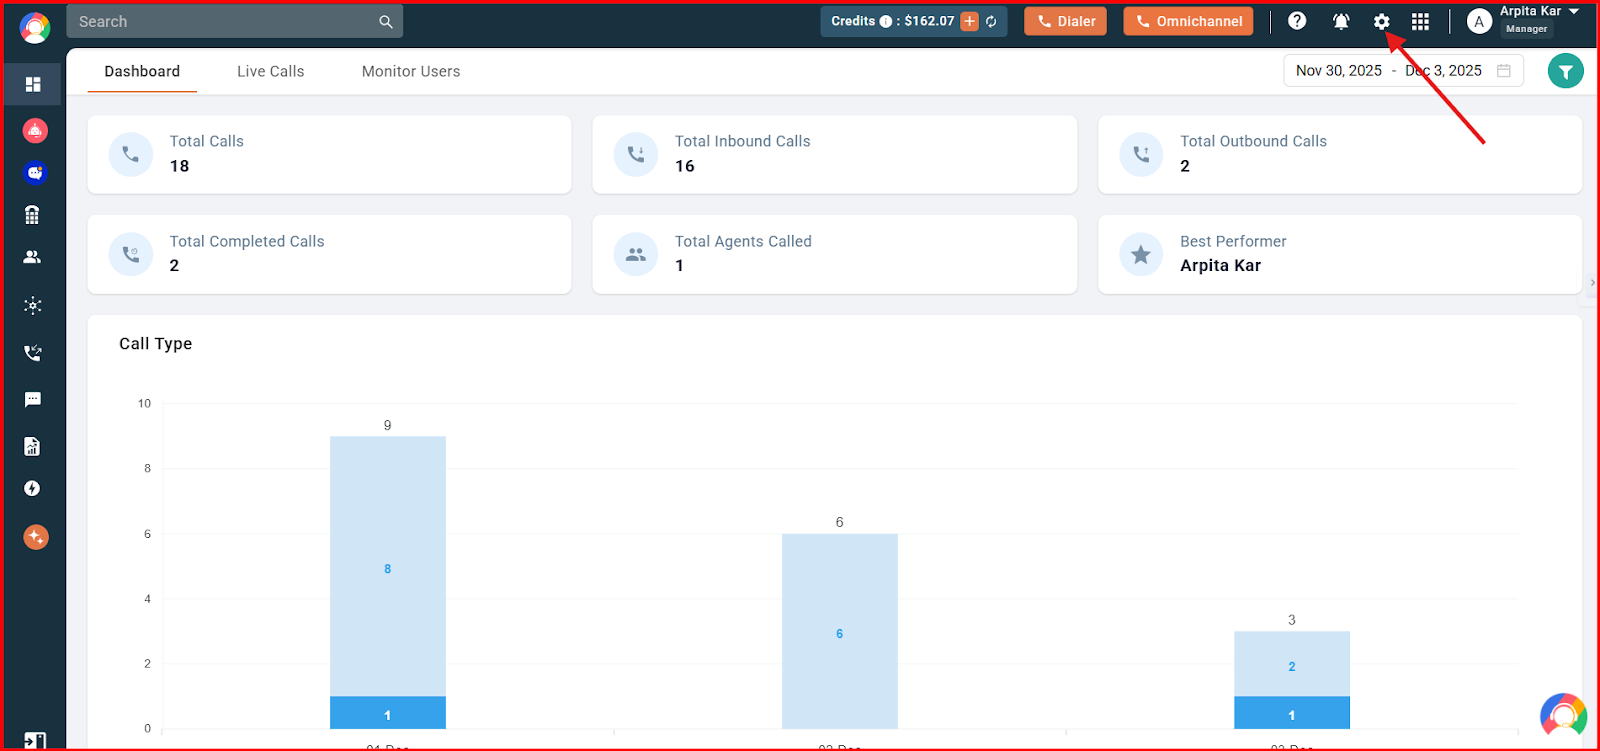Open the settings gear icon

coord(1381,21)
